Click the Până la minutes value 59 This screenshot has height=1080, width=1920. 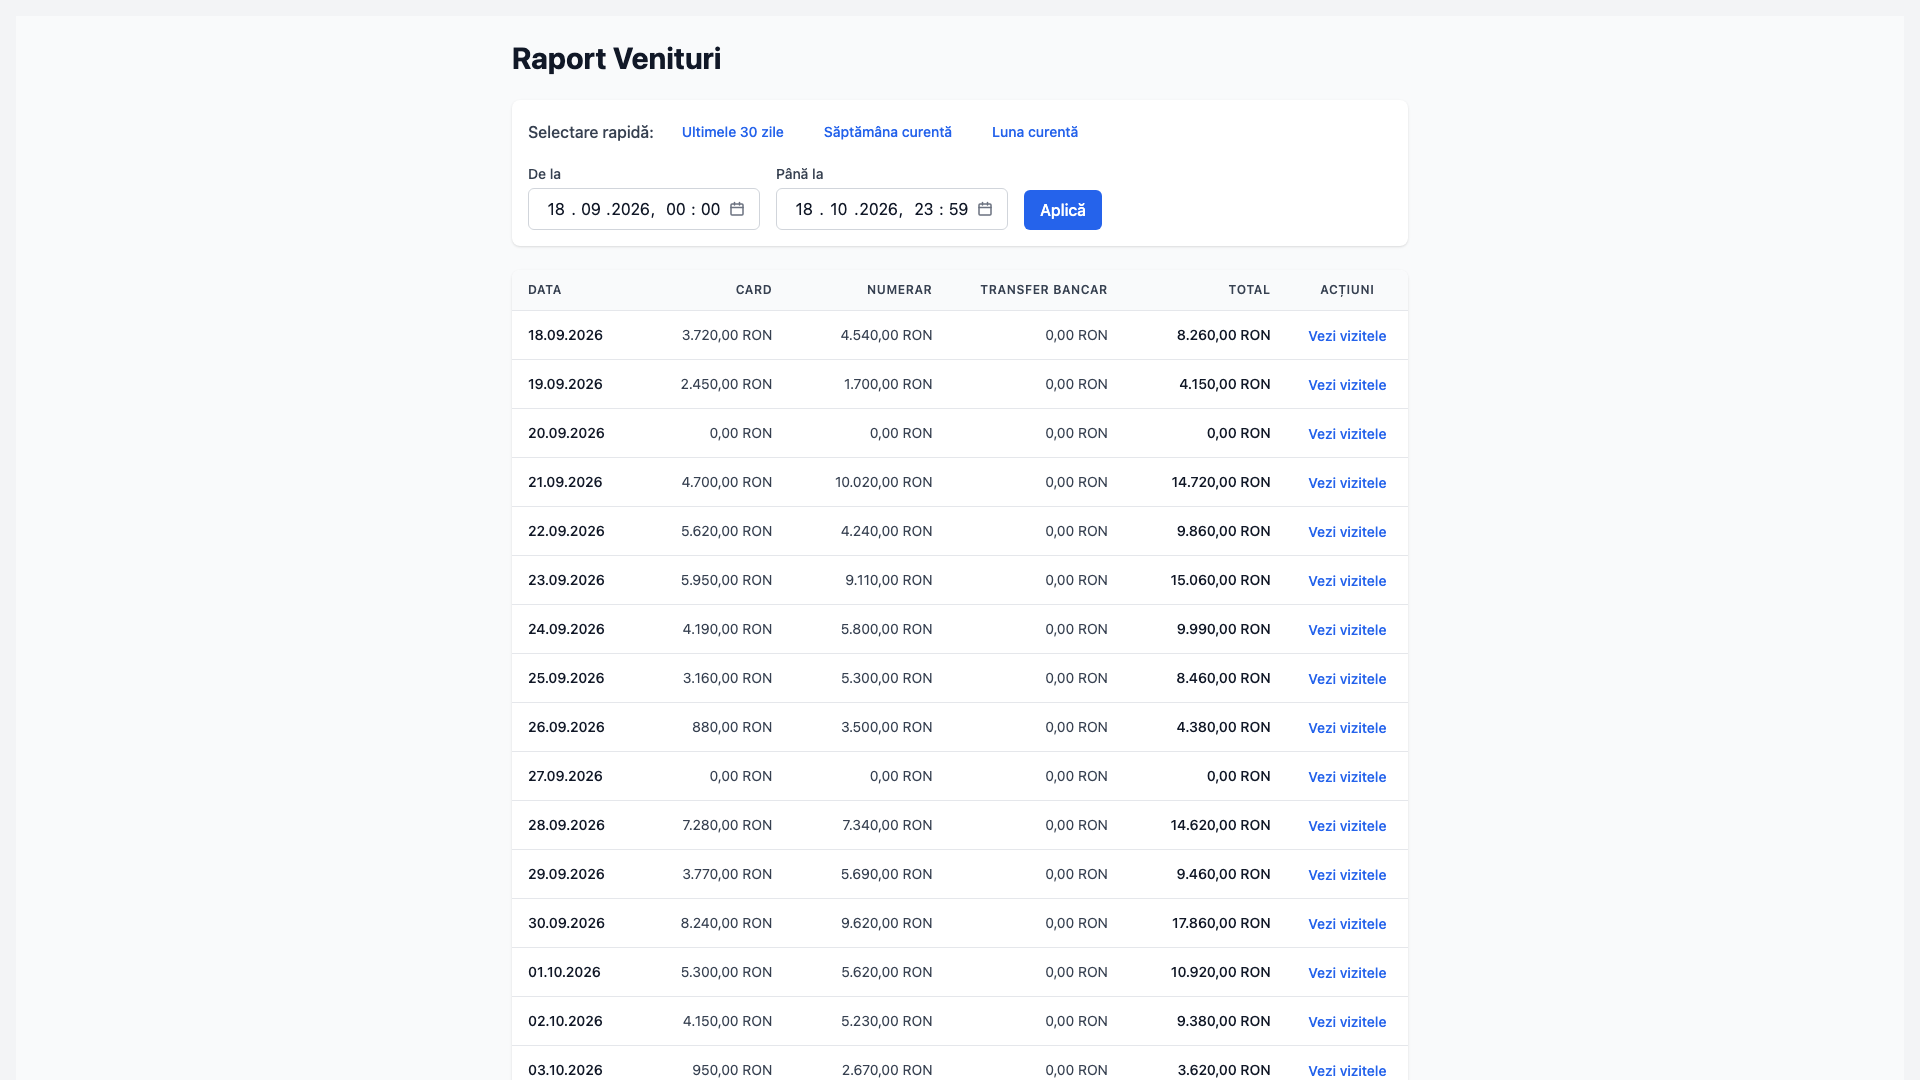coord(959,209)
